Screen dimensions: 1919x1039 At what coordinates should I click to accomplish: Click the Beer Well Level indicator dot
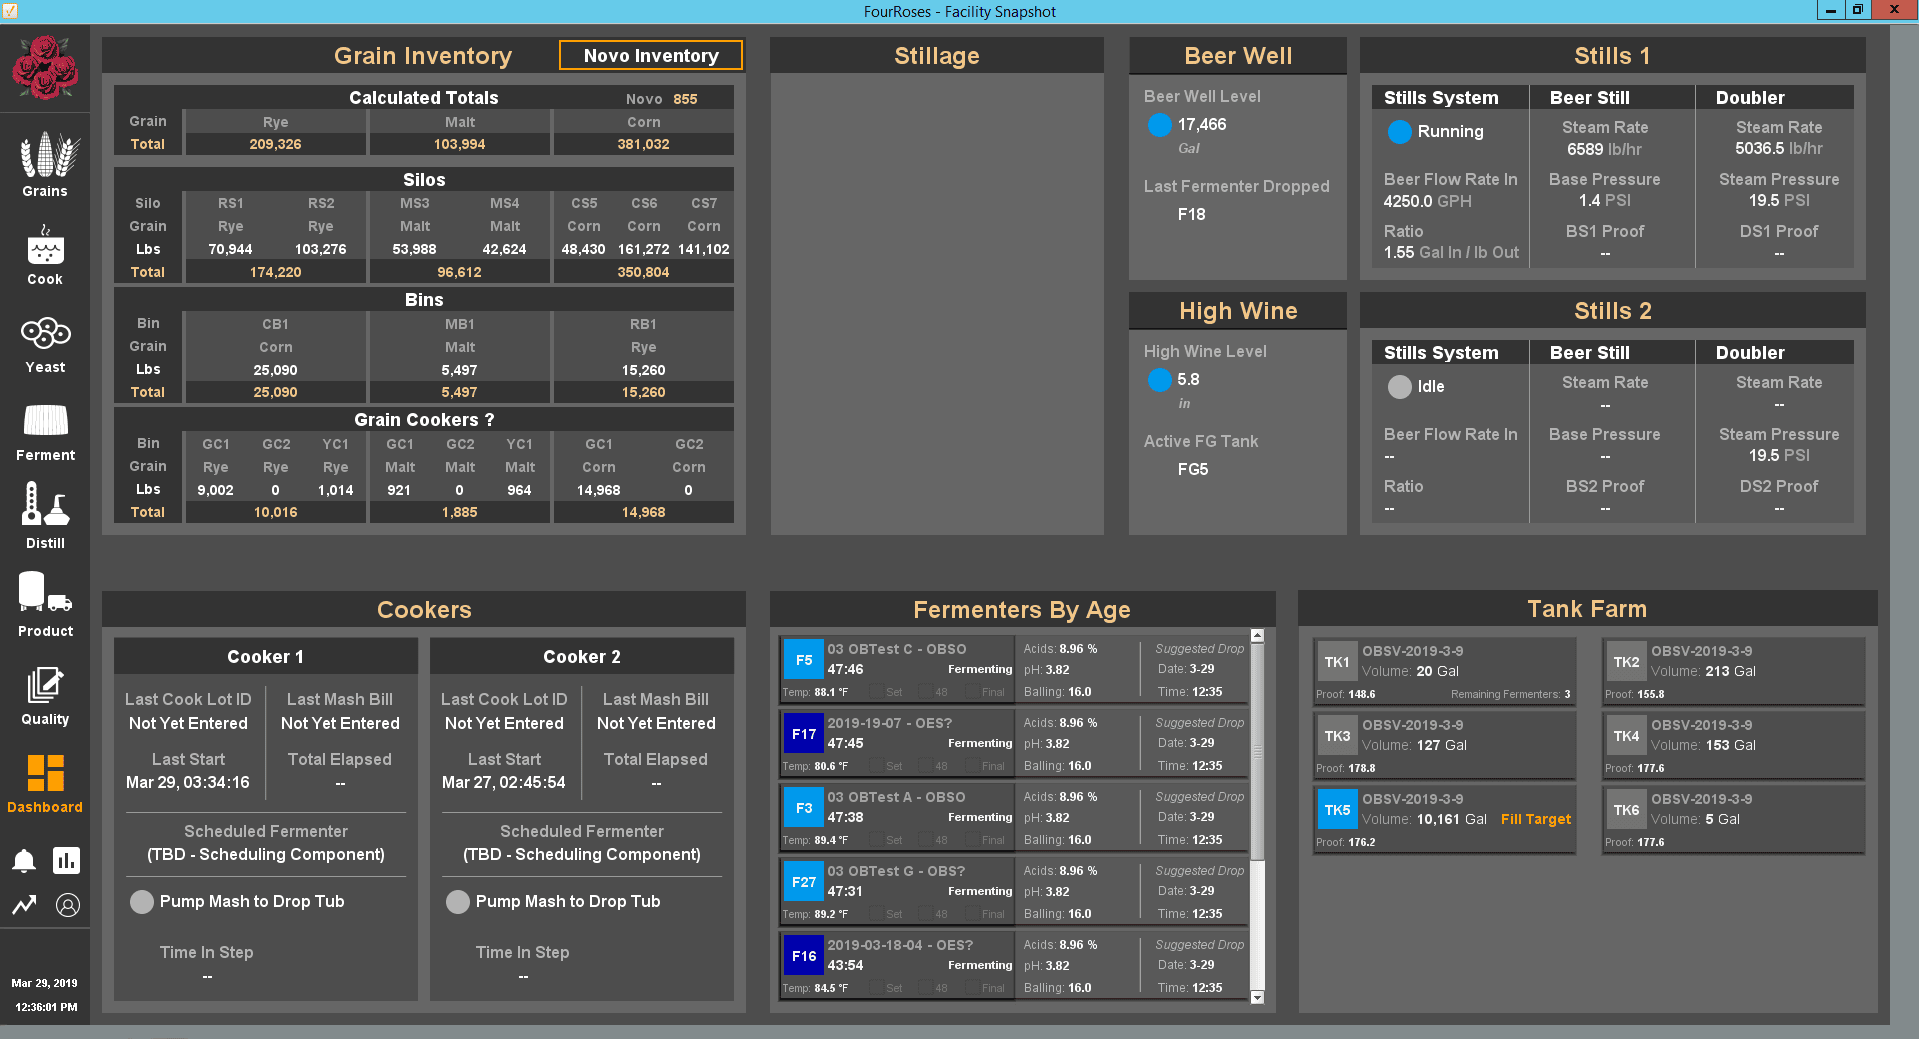(x=1159, y=125)
